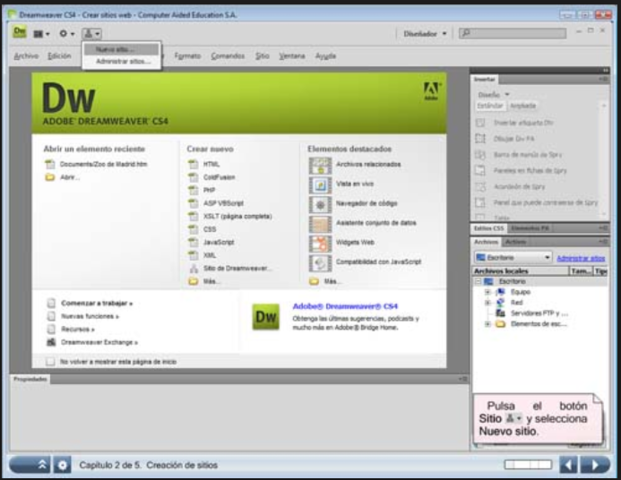Open Comenzar a trabajar link

(x=97, y=303)
